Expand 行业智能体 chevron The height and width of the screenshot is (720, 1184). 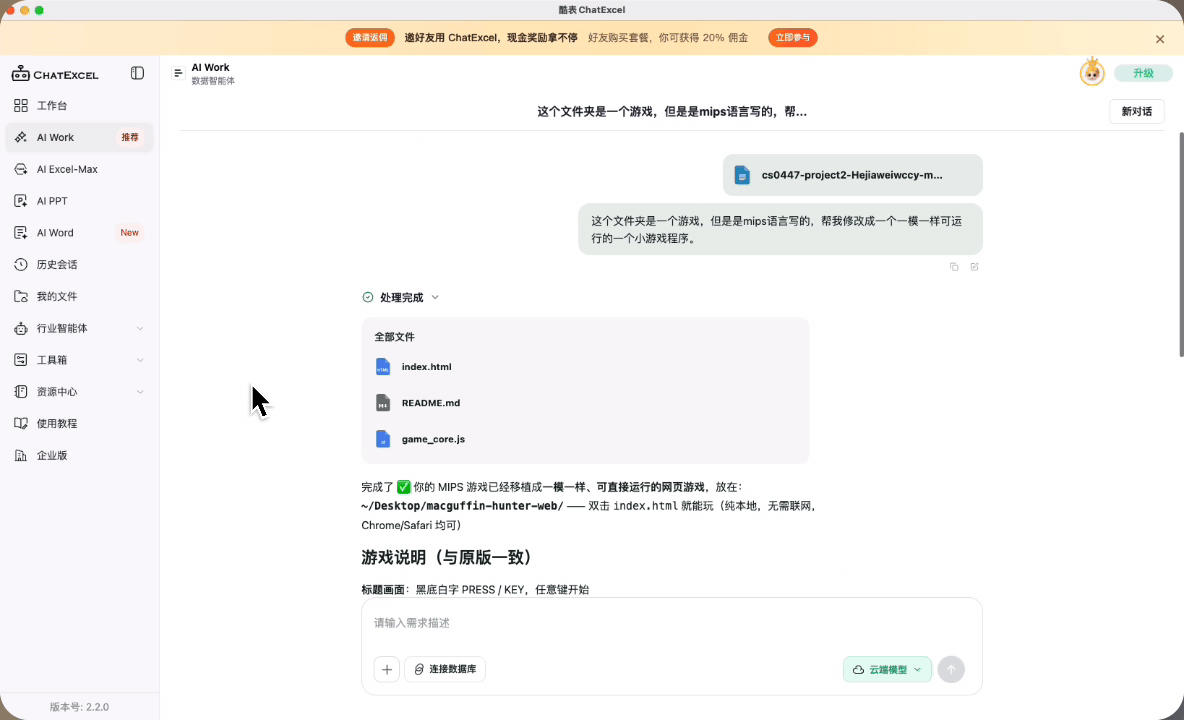click(140, 328)
